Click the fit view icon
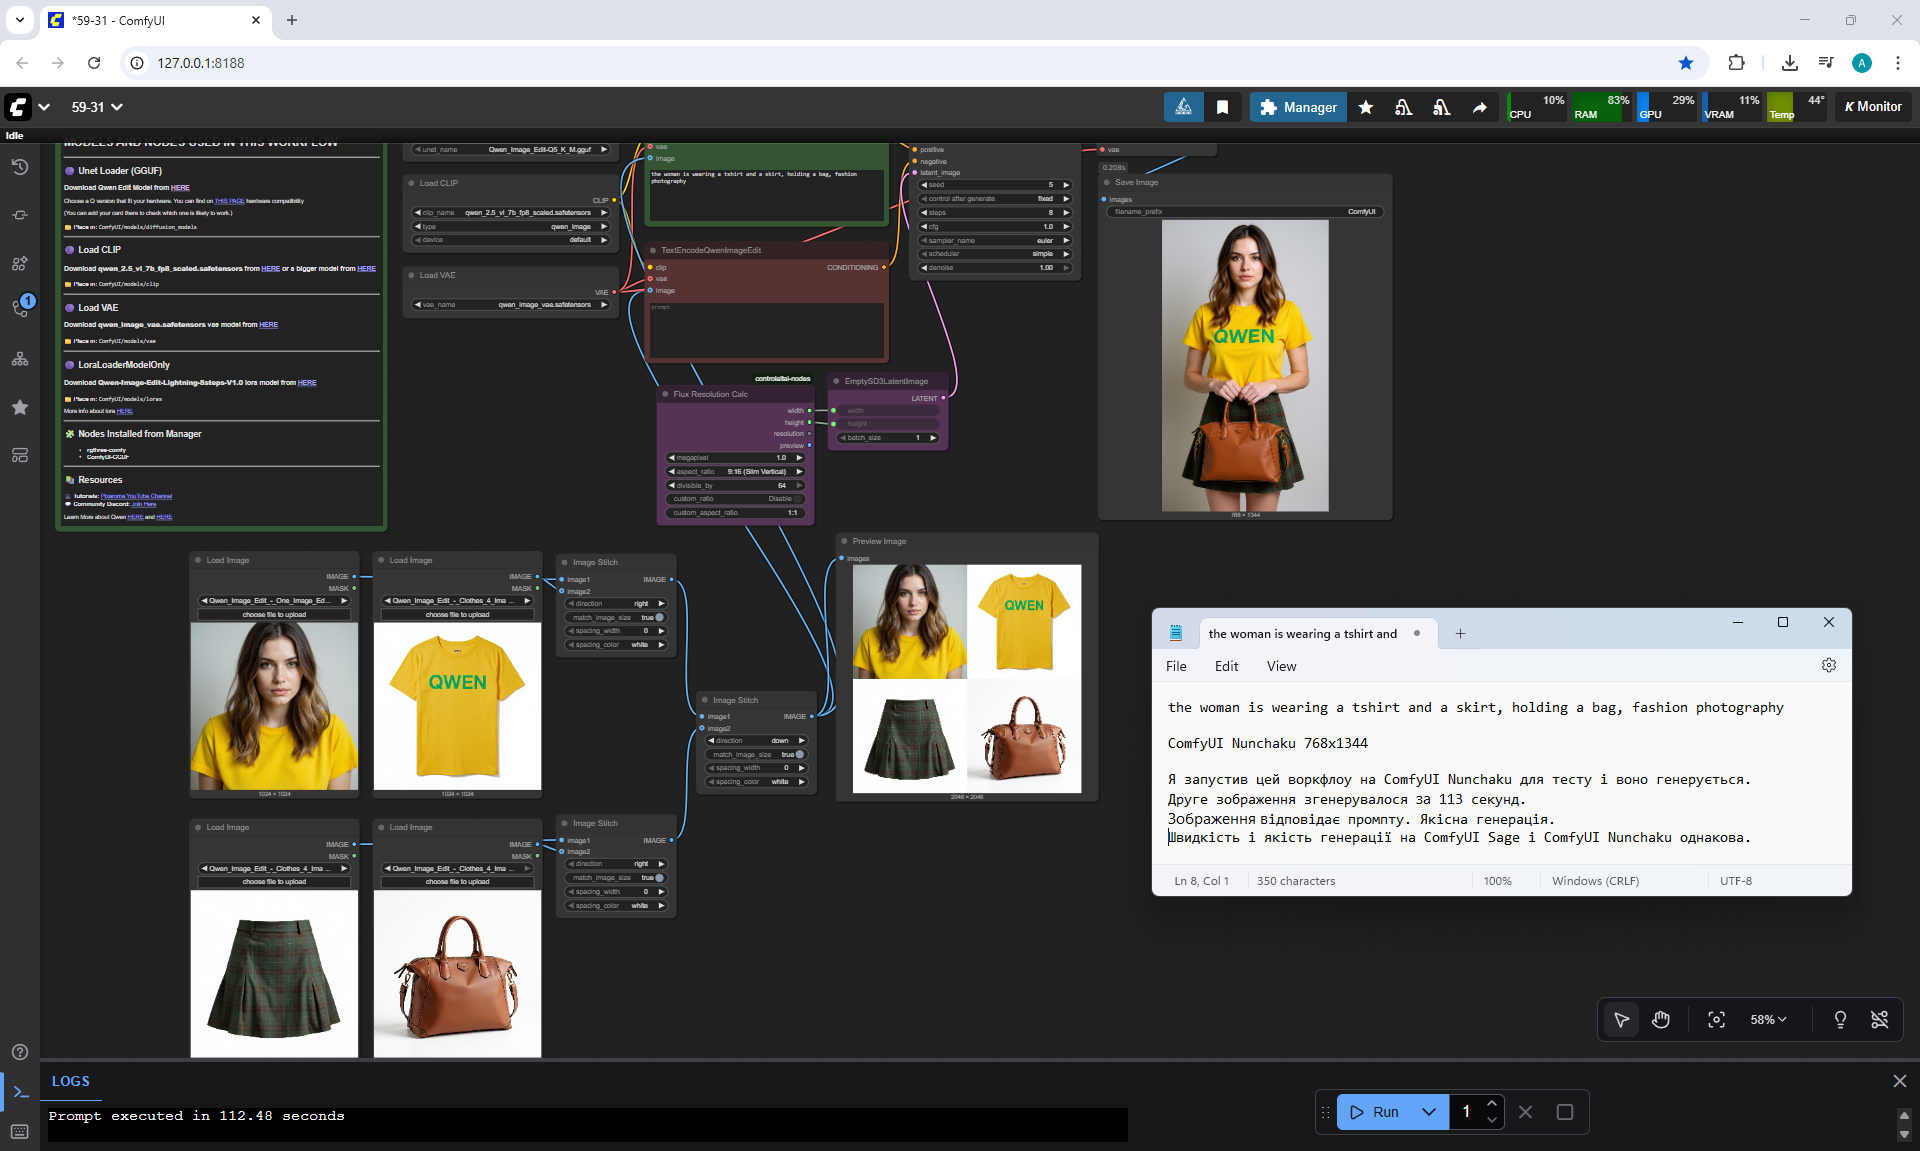 (1716, 1019)
